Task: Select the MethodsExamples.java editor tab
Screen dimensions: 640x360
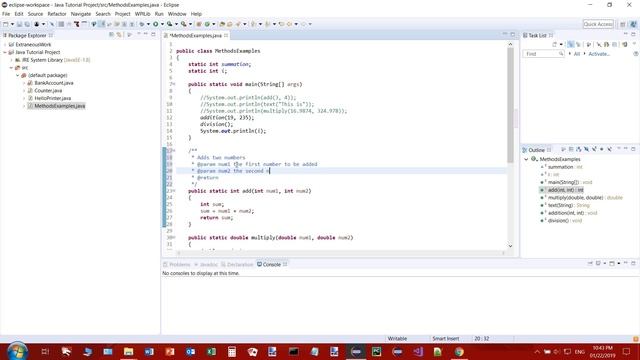Action: [x=196, y=36]
